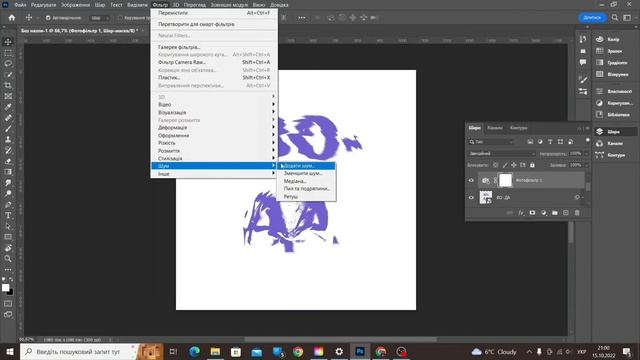Select the Crop tool
This screenshot has width=640, height=360.
point(8,85)
